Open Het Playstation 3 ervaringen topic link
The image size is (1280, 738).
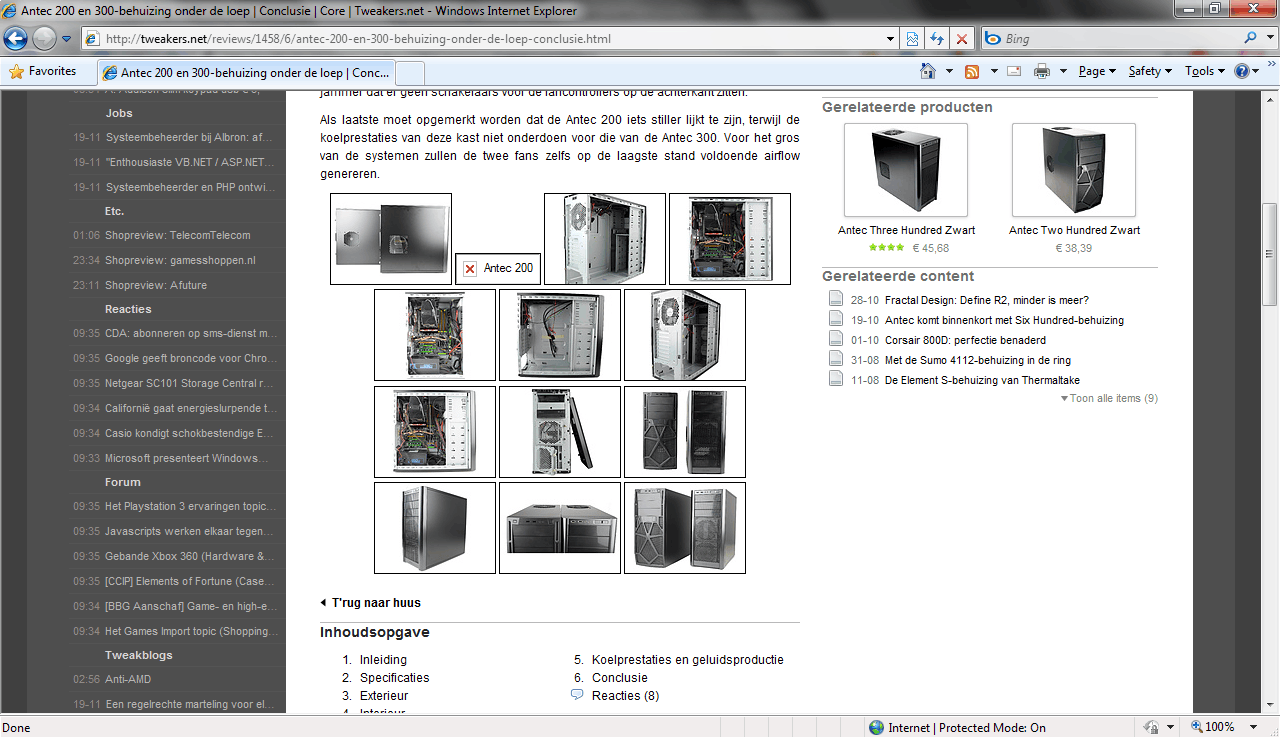tap(192, 506)
